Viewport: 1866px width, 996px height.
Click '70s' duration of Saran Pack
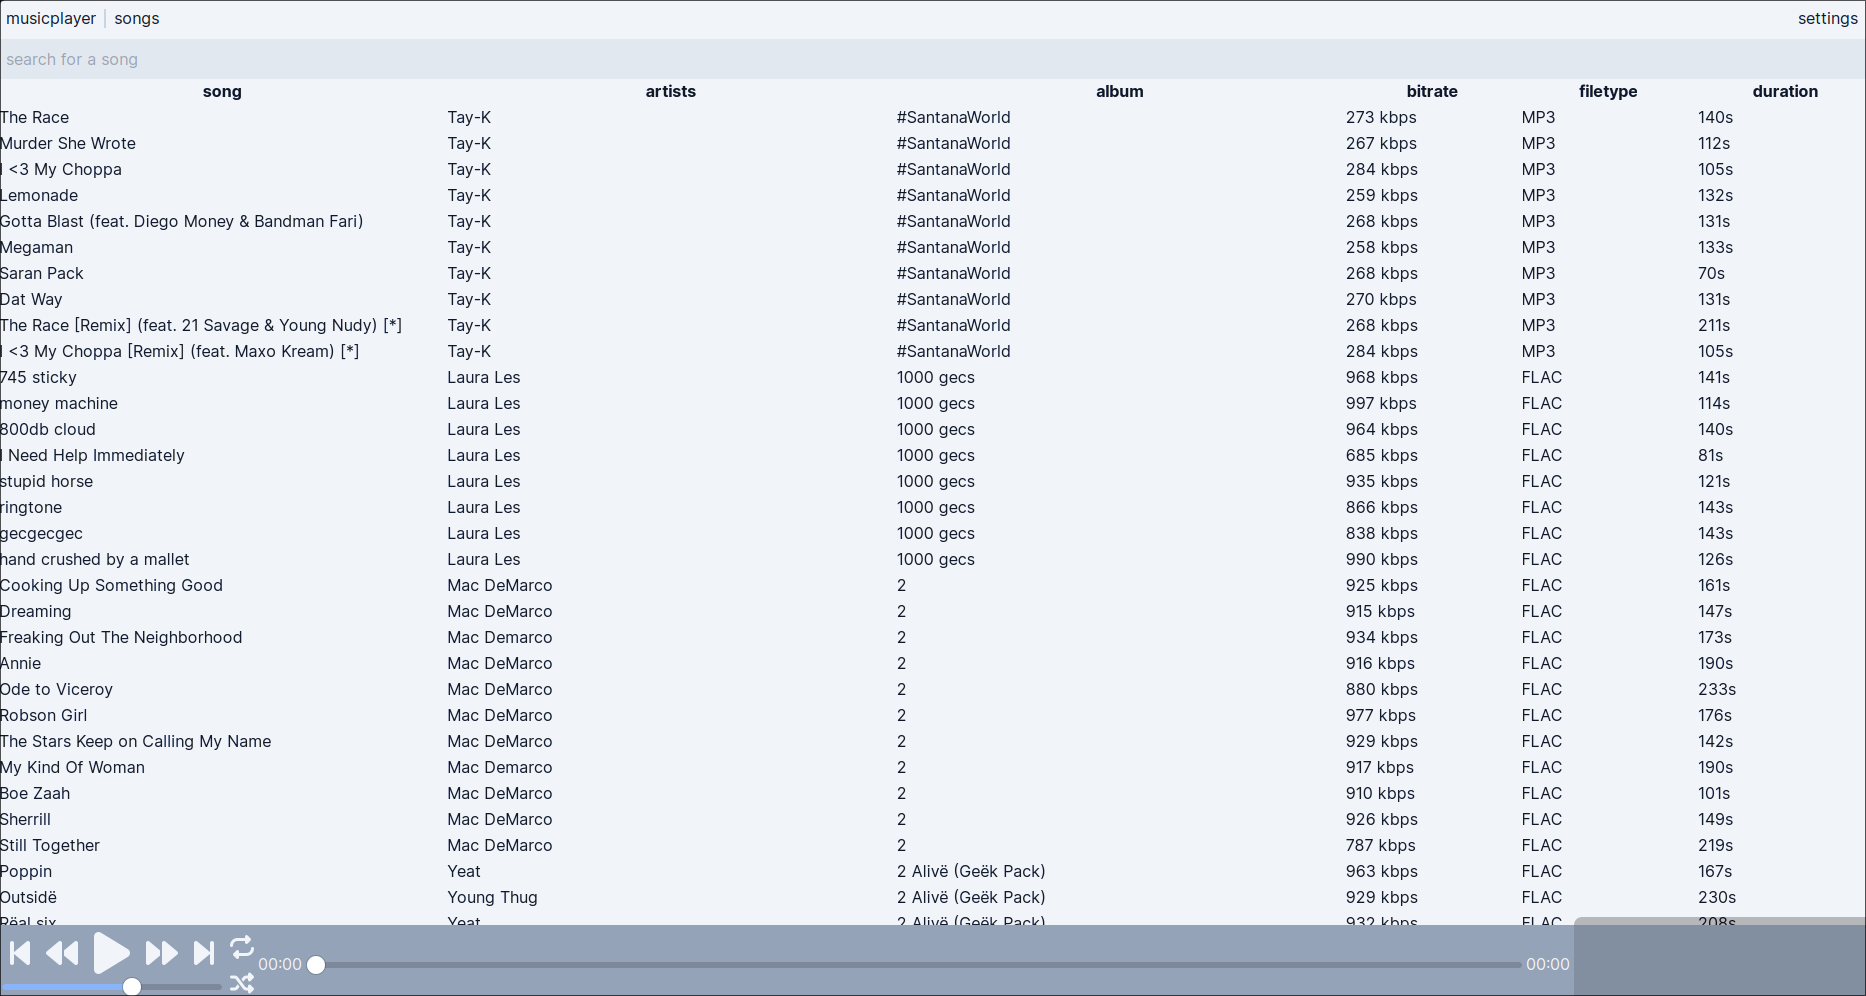(x=1711, y=273)
